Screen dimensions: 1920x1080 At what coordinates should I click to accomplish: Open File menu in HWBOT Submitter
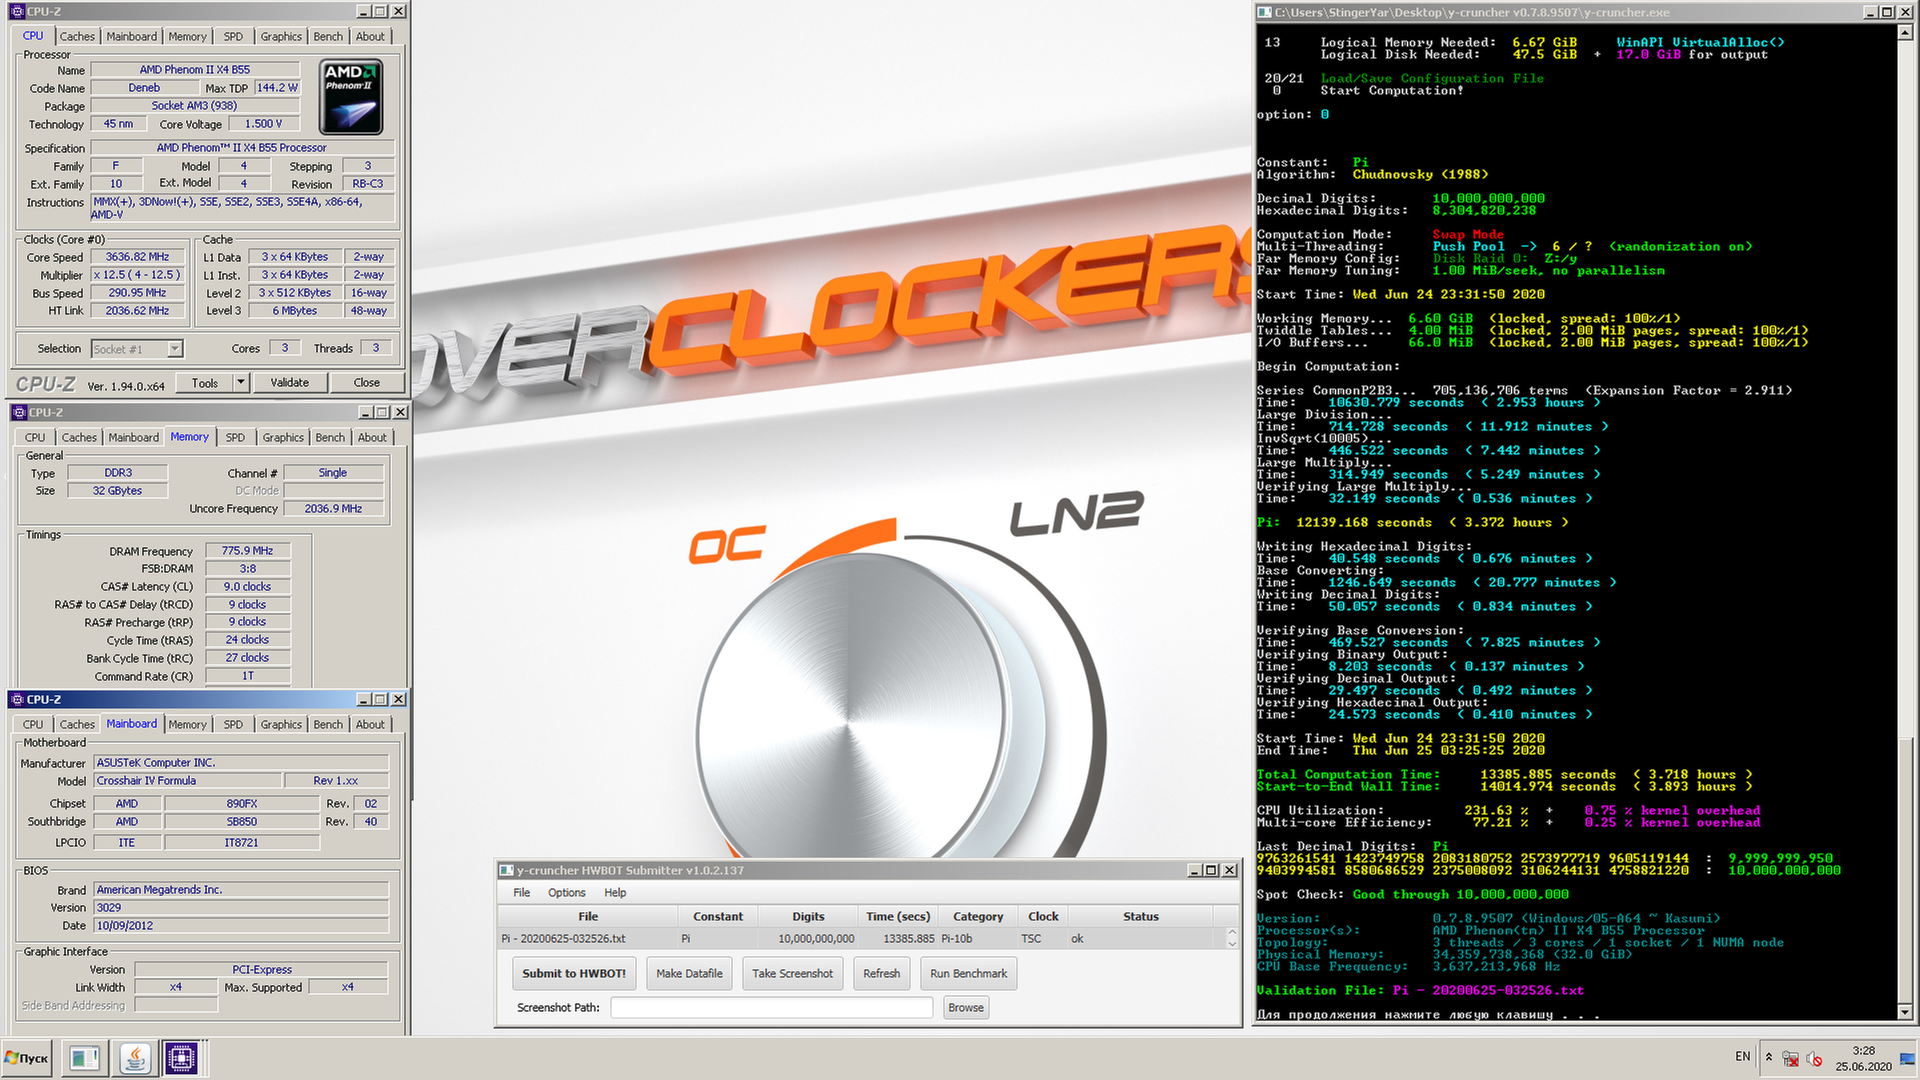(522, 893)
